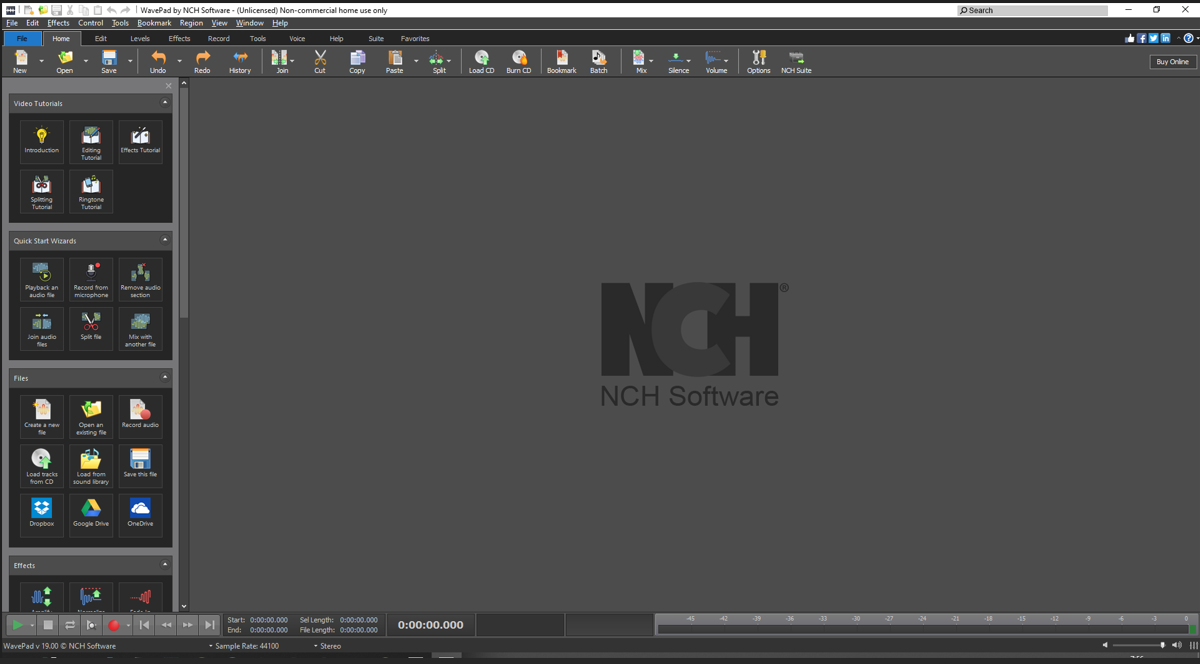Click the blue File tab
This screenshot has height=664, width=1200.
tap(22, 38)
